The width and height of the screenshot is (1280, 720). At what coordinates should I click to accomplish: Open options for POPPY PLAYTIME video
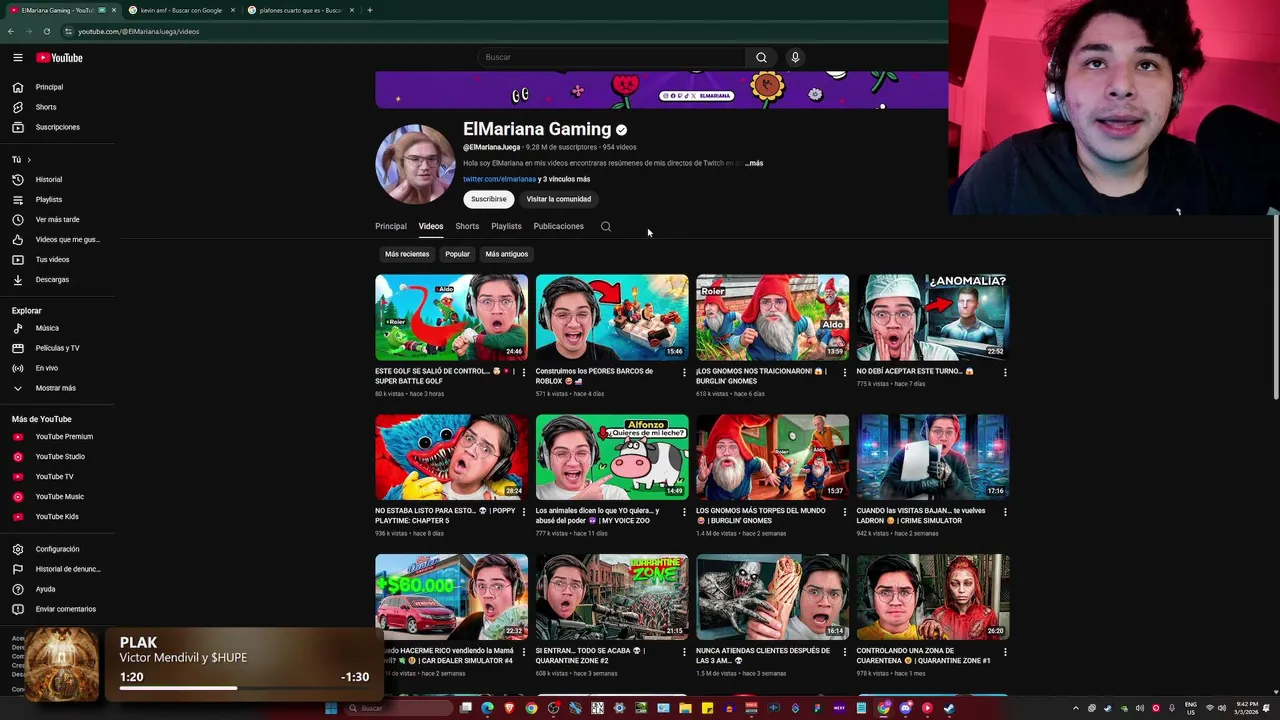click(x=524, y=512)
